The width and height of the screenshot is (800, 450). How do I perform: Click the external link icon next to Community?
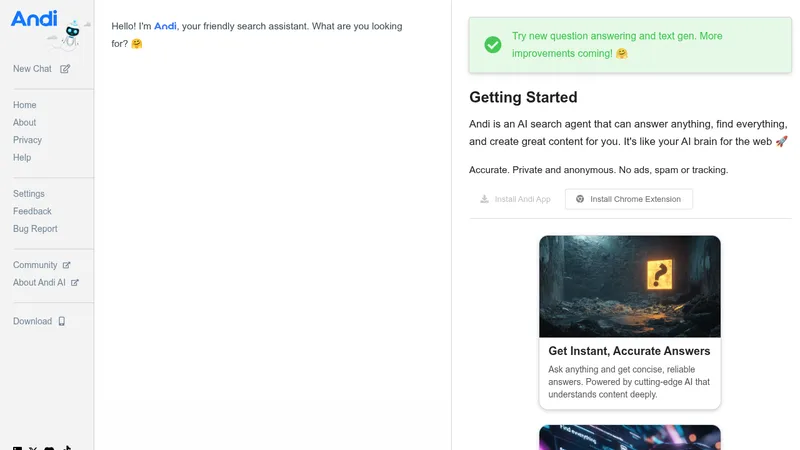tap(66, 265)
